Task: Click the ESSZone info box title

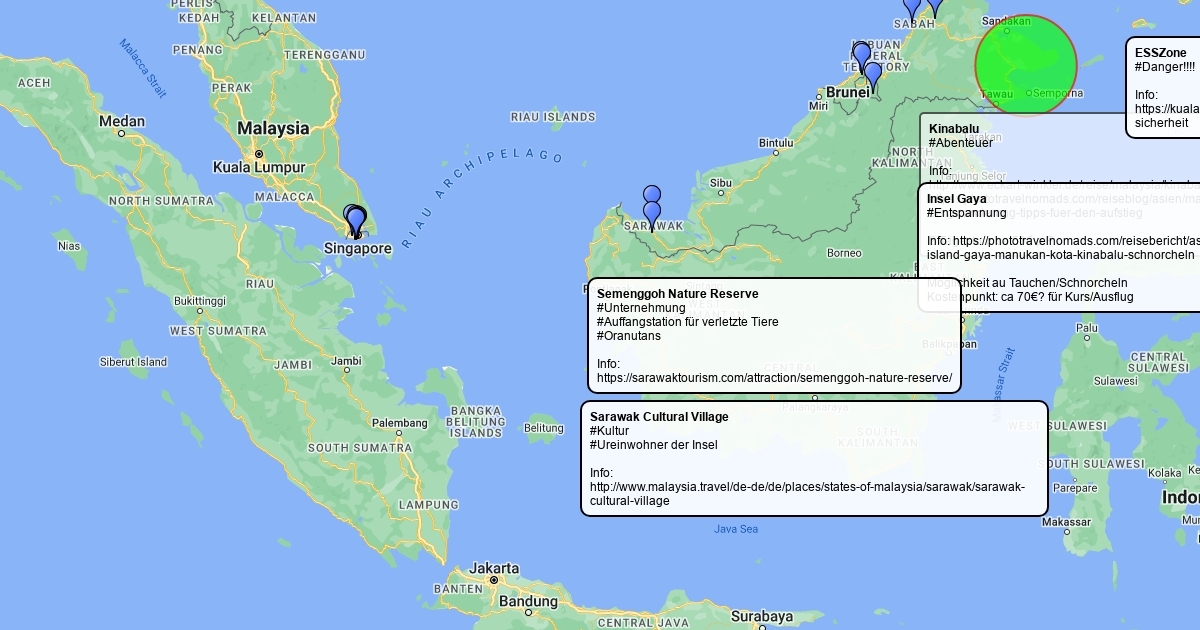Action: [1160, 53]
